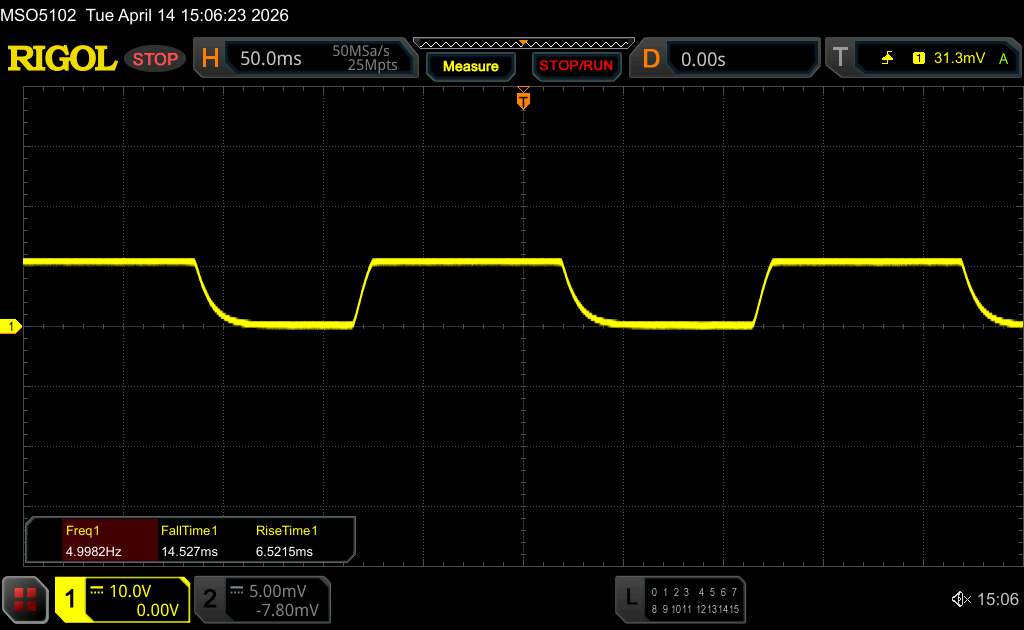Open the function navigation grid icon
Viewport: 1024px width, 630px height.
click(26, 599)
